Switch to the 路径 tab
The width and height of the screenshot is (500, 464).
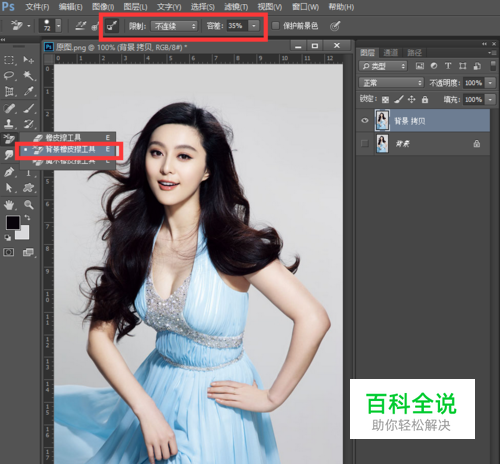click(x=414, y=52)
